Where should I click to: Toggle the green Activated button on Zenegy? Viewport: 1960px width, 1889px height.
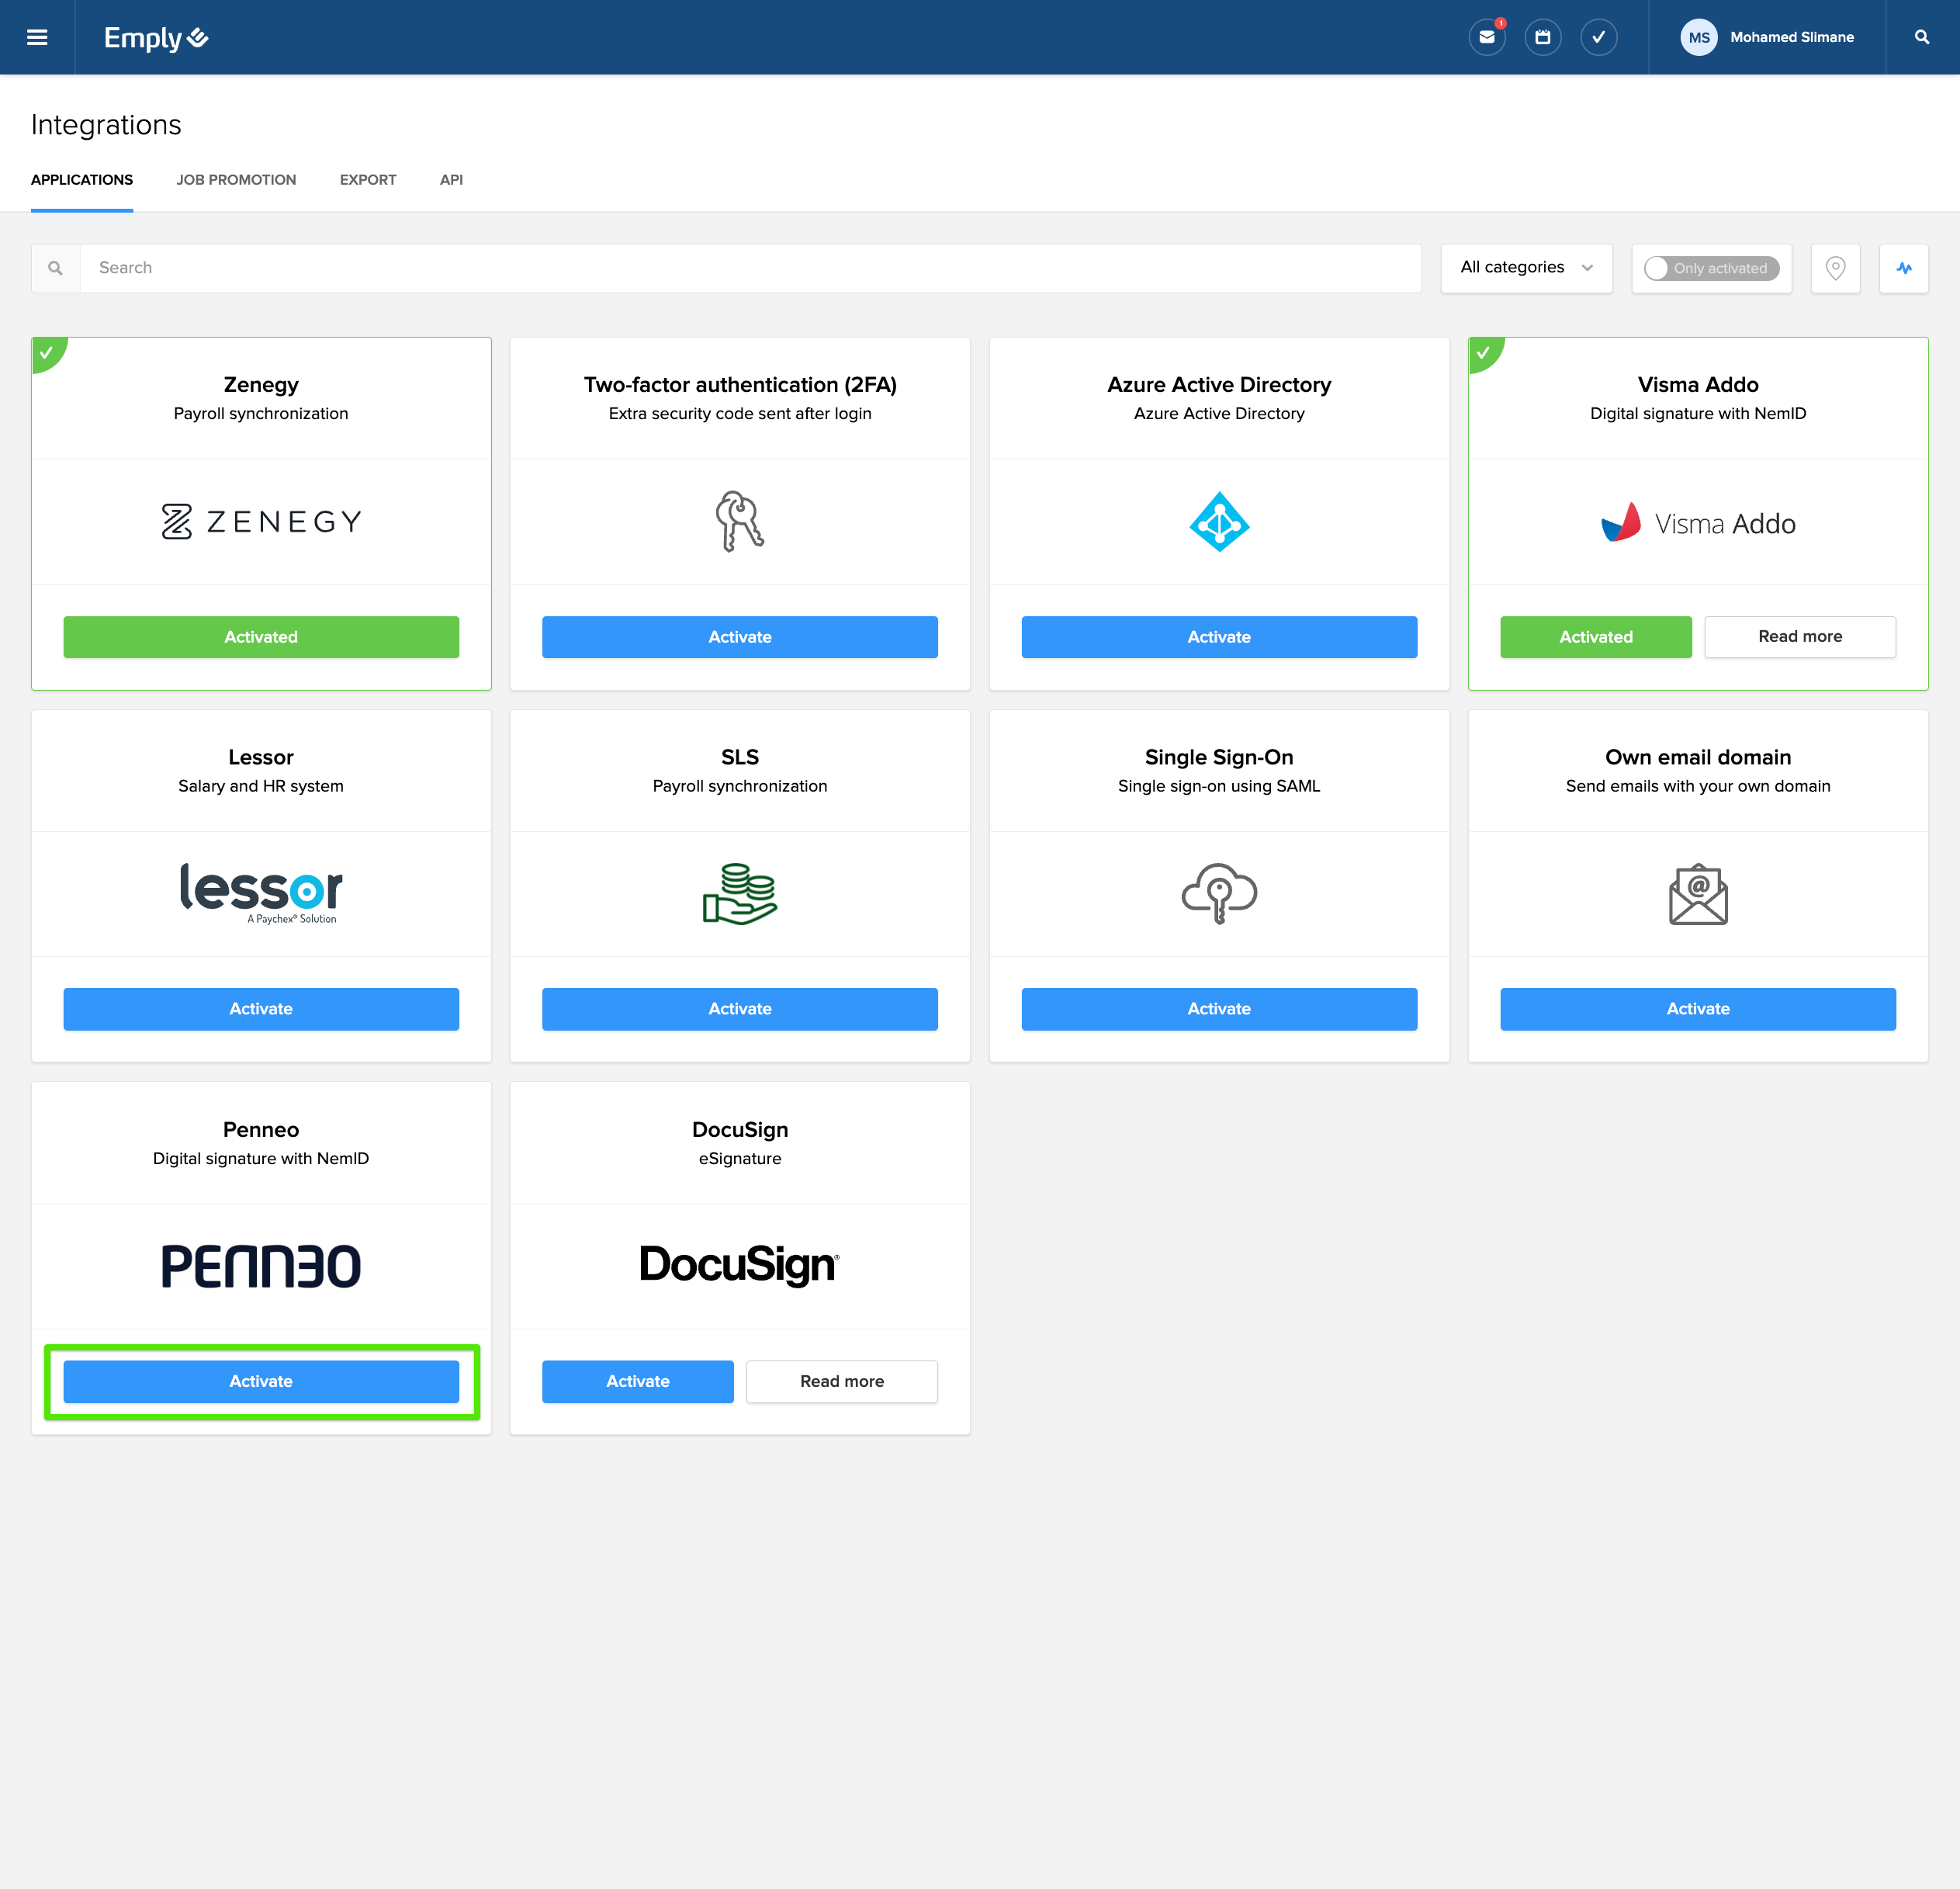(261, 637)
